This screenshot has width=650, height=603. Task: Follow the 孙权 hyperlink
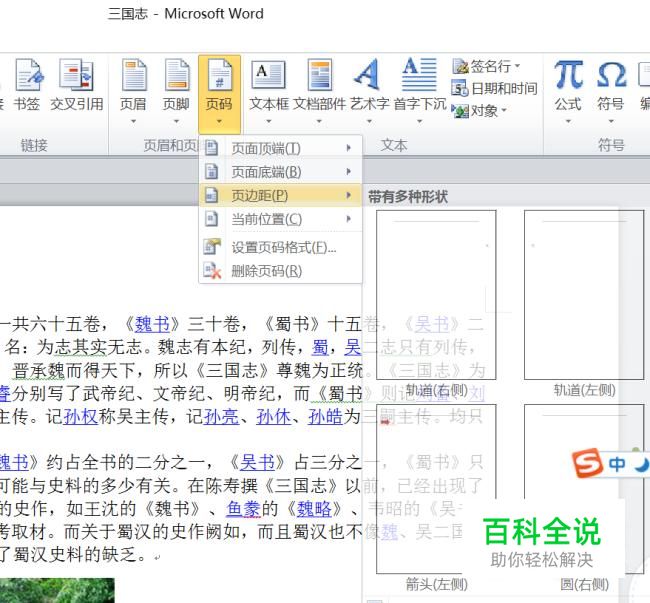(x=81, y=417)
